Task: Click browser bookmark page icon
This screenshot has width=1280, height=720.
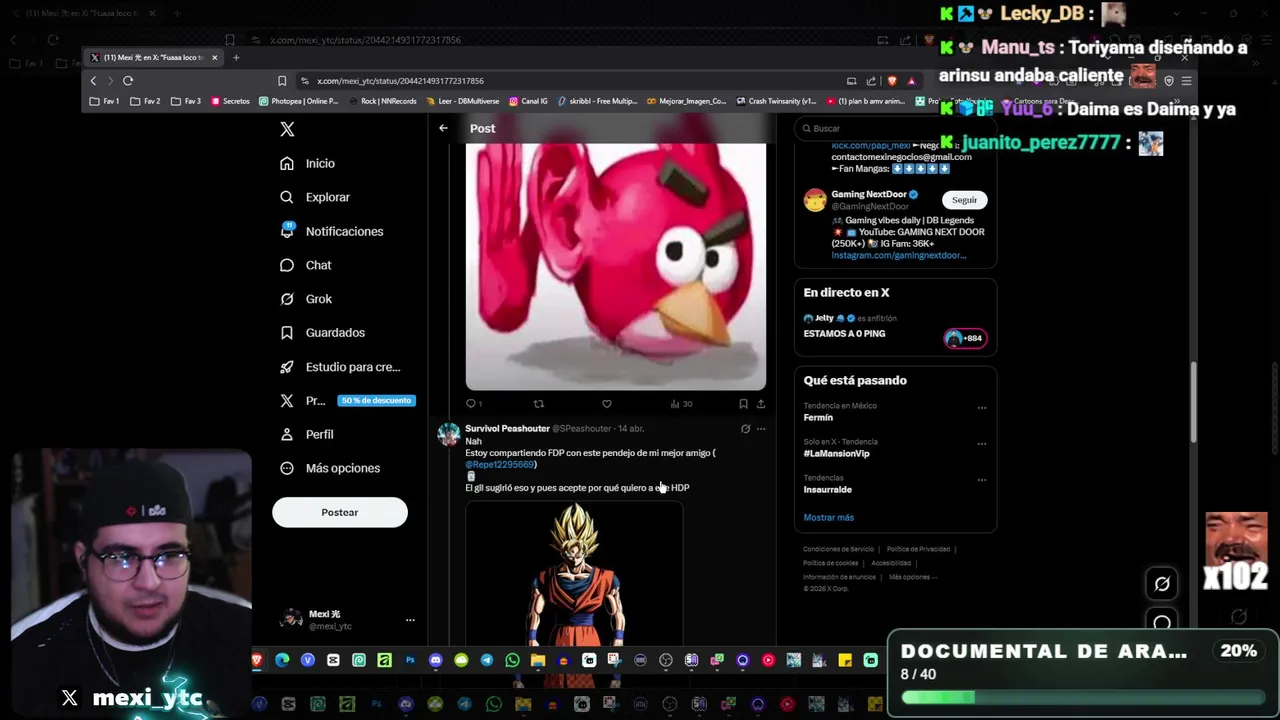Action: [x=282, y=81]
